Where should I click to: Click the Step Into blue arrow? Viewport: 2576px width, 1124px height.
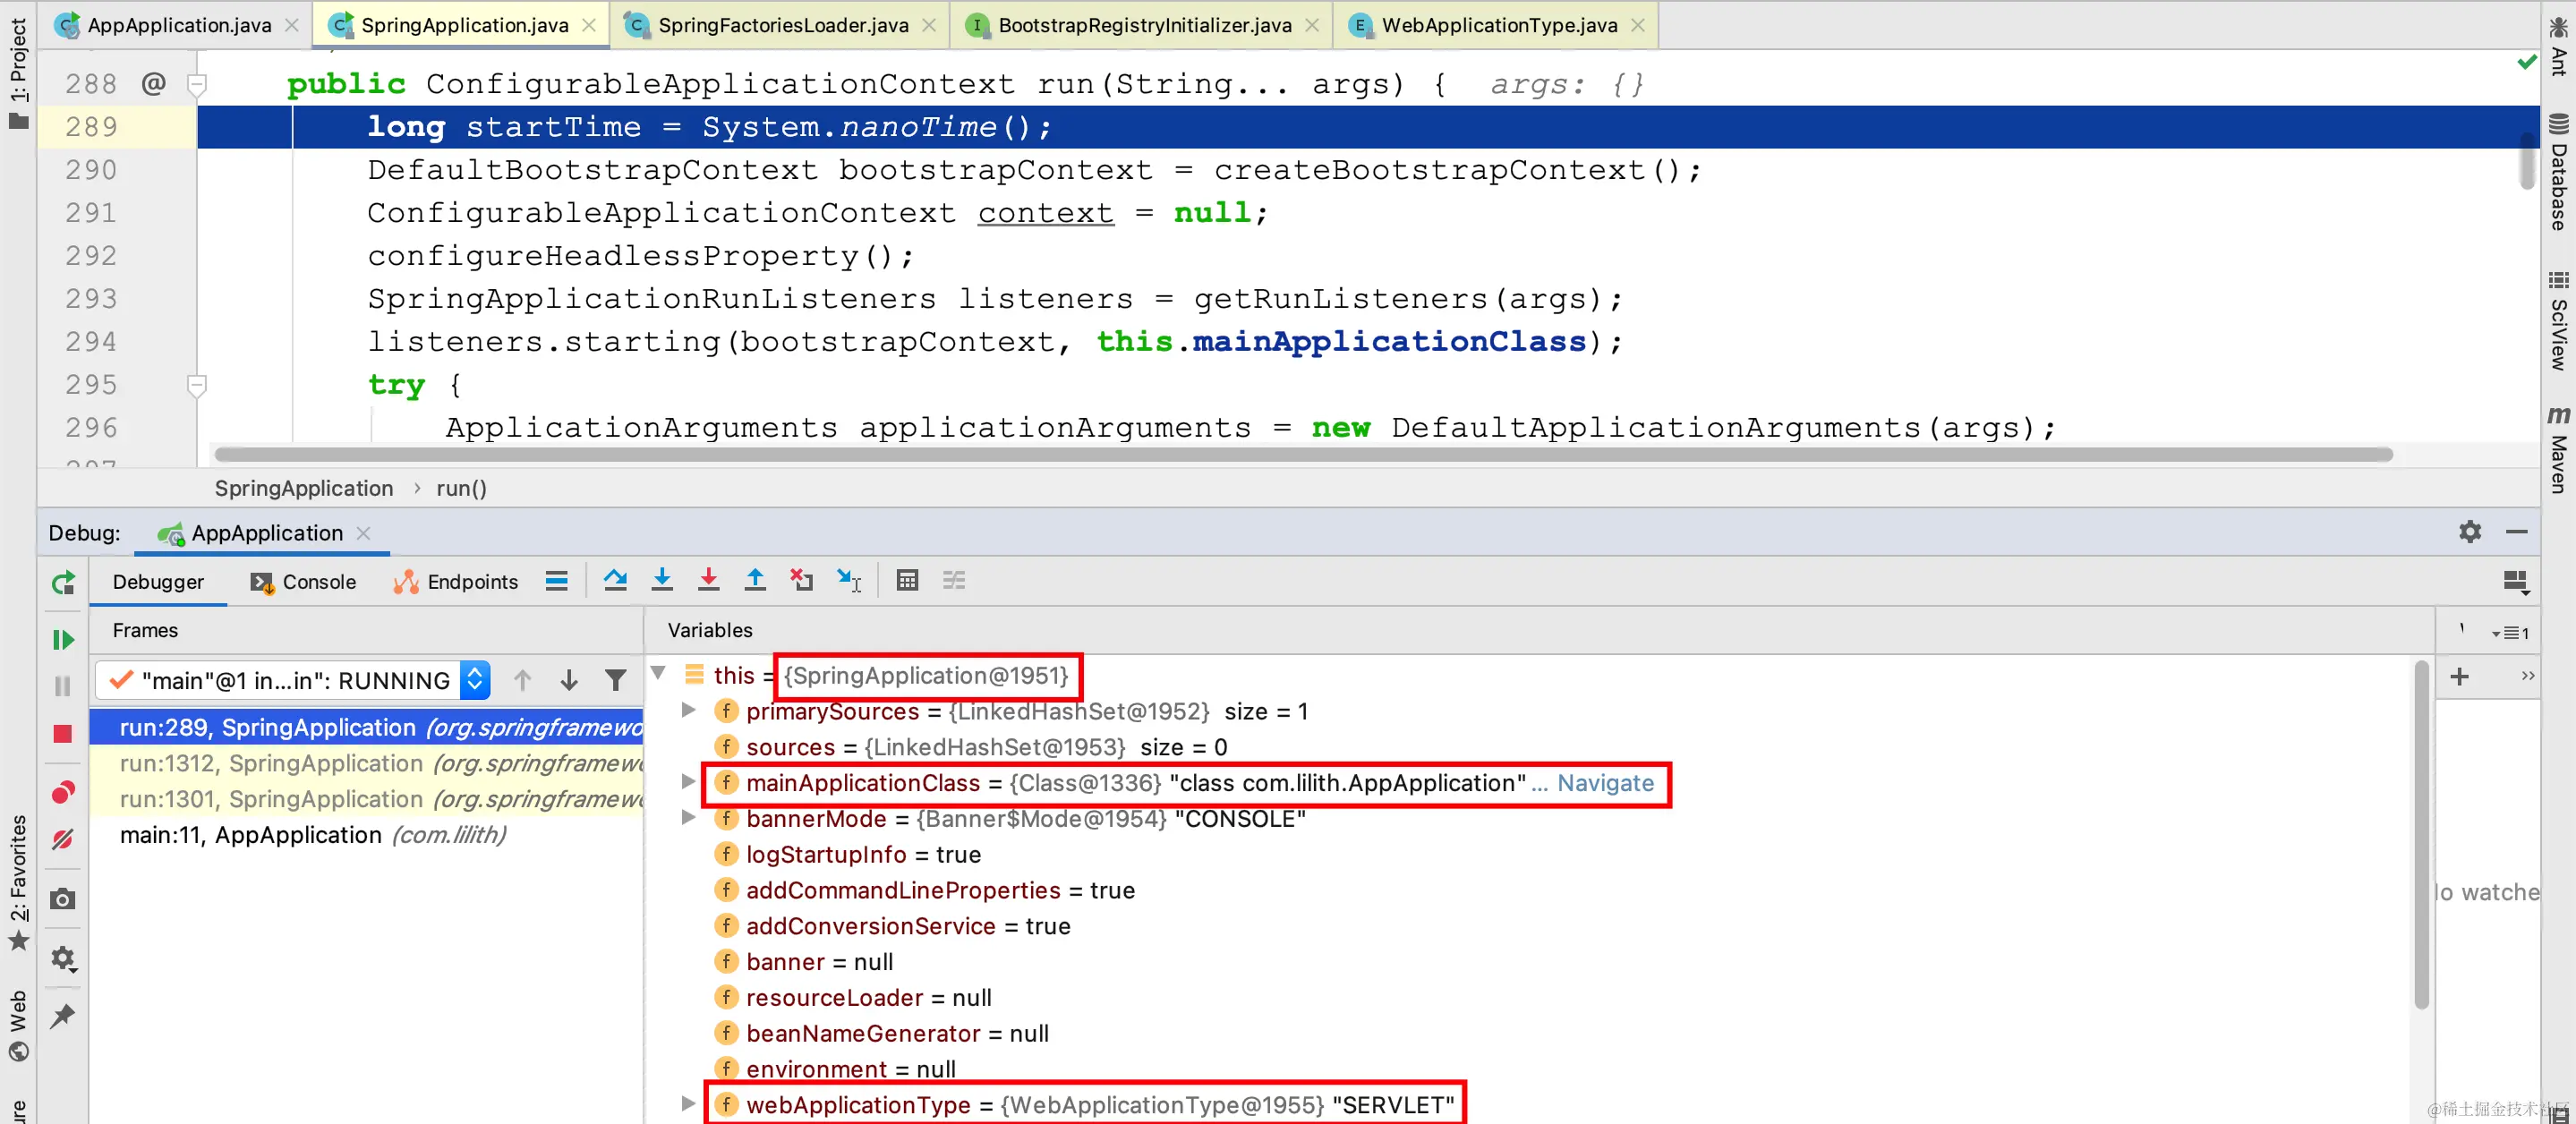coord(662,580)
